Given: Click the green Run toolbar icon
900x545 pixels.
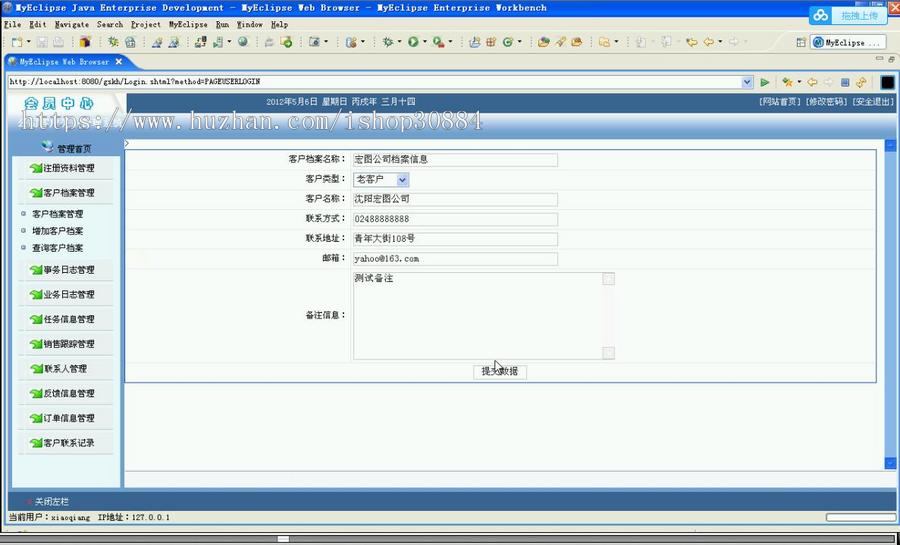Looking at the screenshot, I should click(x=413, y=42).
